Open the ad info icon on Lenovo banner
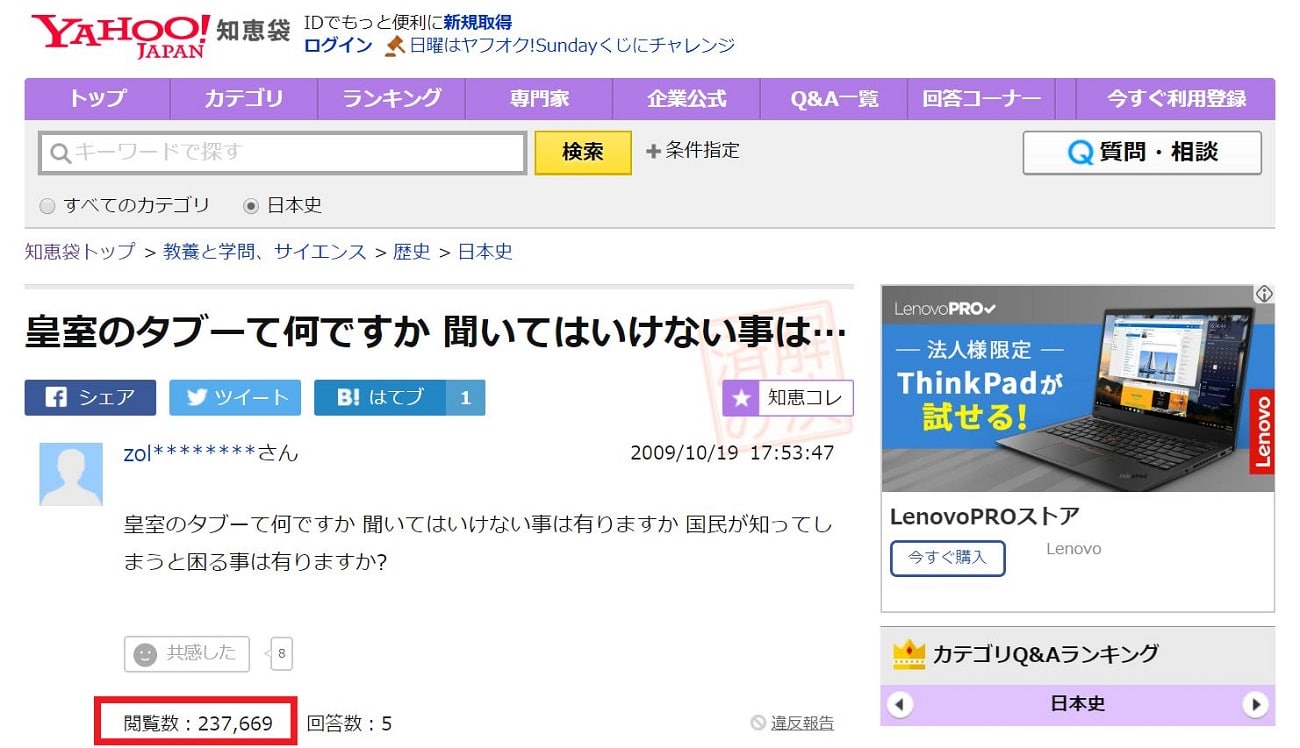Image resolution: width=1300 pixels, height=748 pixels. click(1264, 294)
